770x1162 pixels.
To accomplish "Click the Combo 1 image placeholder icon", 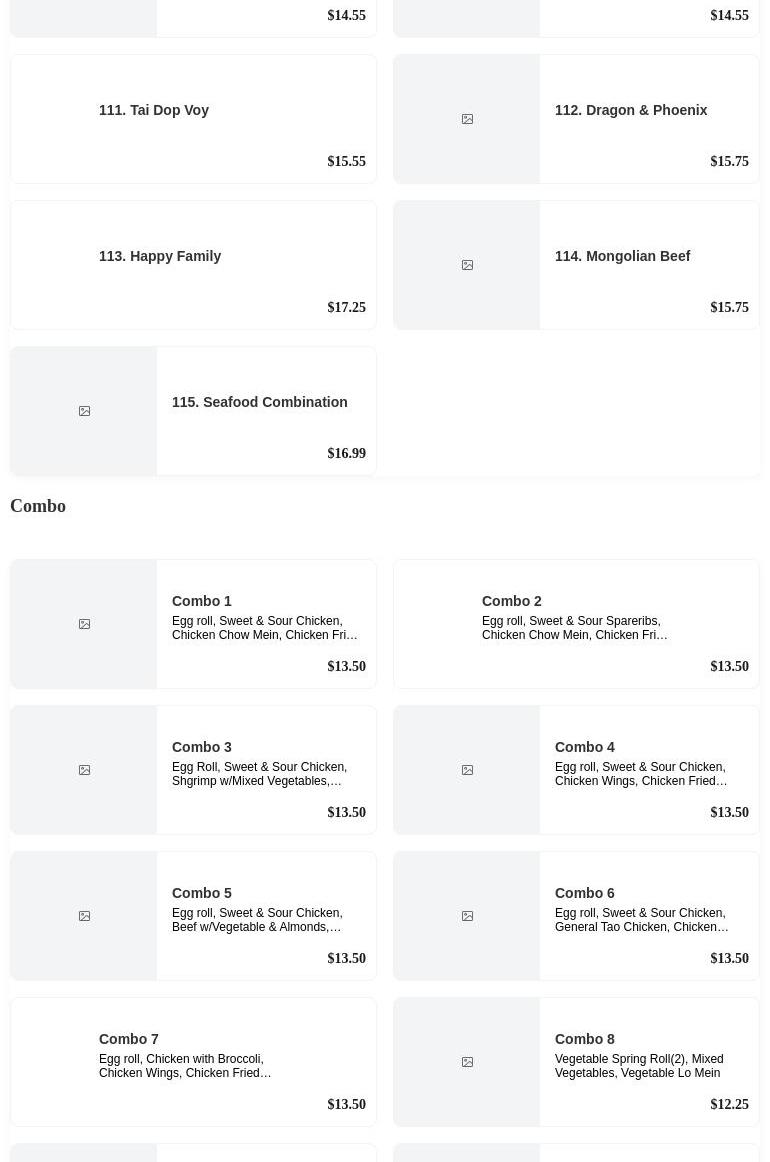I will click(x=84, y=624).
